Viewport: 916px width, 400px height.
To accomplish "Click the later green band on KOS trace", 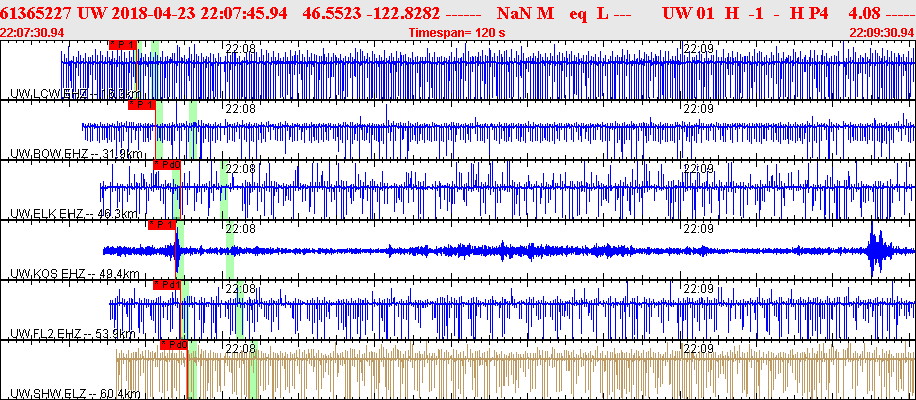I will point(230,250).
